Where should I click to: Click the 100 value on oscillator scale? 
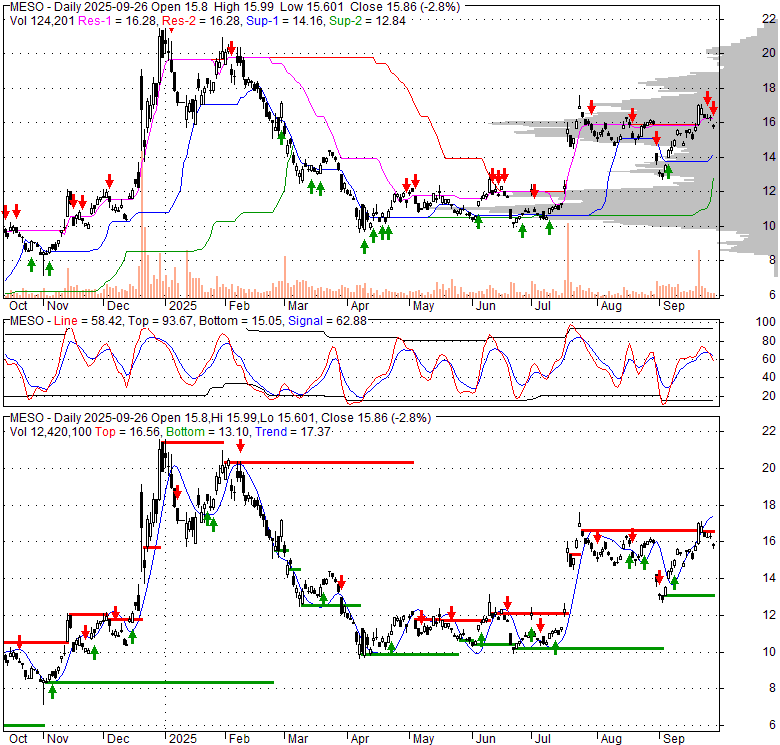tap(766, 322)
